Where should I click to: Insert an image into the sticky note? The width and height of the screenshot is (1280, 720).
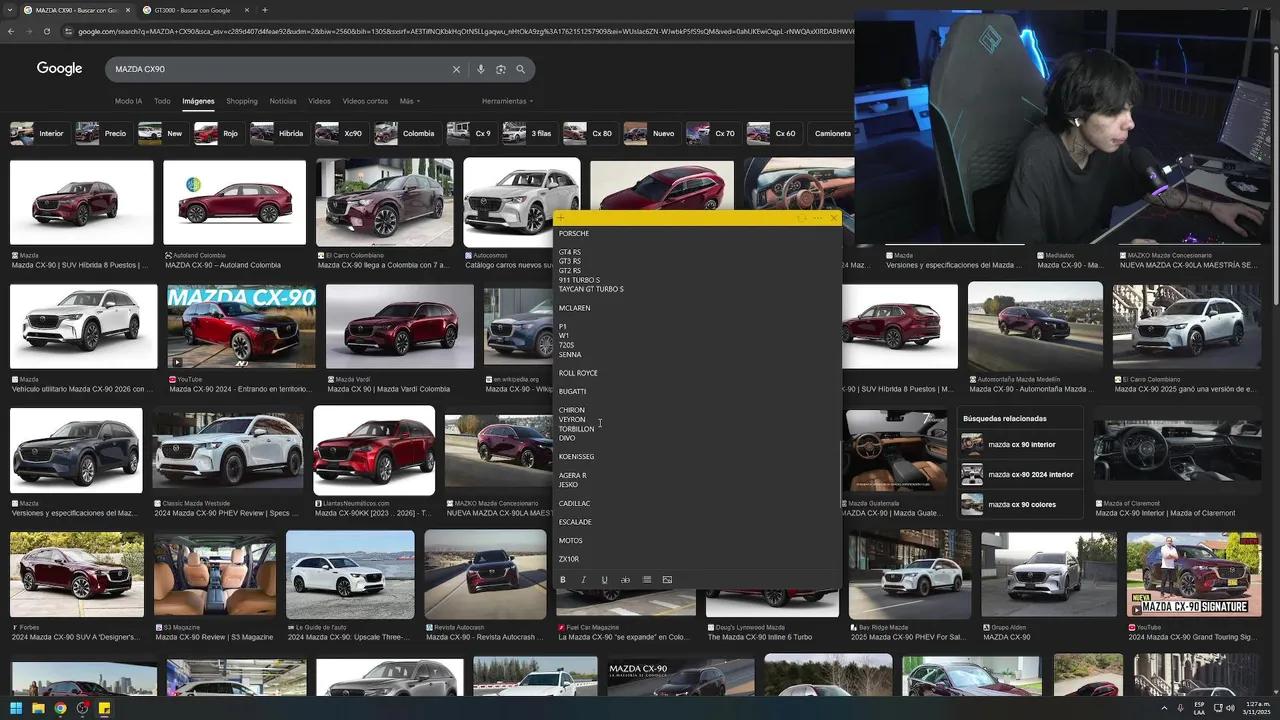pos(667,580)
